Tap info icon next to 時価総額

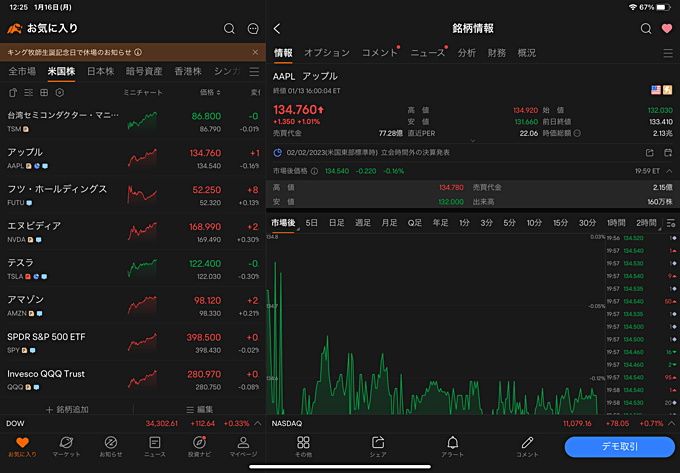577,133
